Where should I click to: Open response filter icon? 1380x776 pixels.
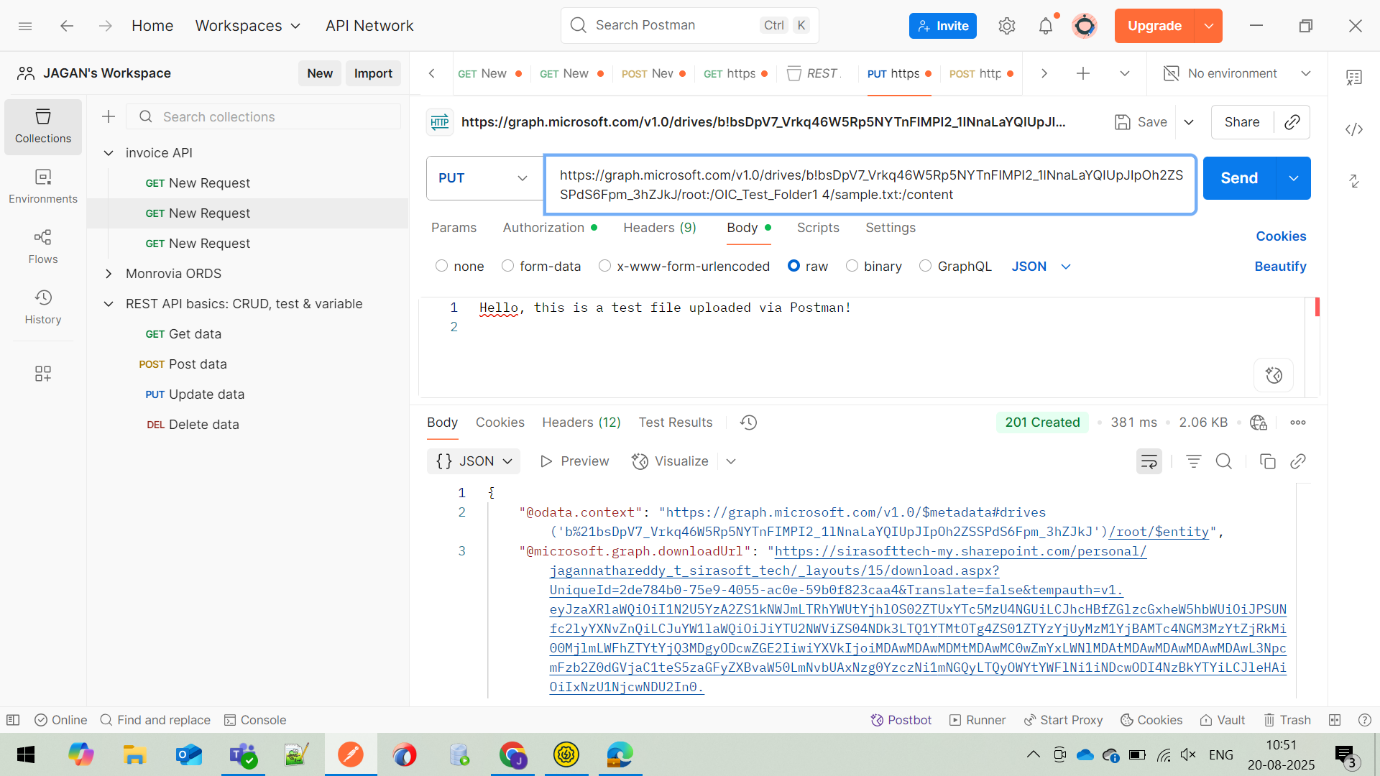1193,461
